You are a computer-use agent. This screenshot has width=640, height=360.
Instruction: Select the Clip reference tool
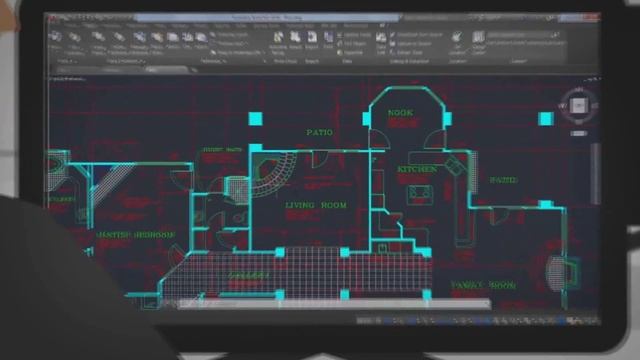click(x=187, y=38)
